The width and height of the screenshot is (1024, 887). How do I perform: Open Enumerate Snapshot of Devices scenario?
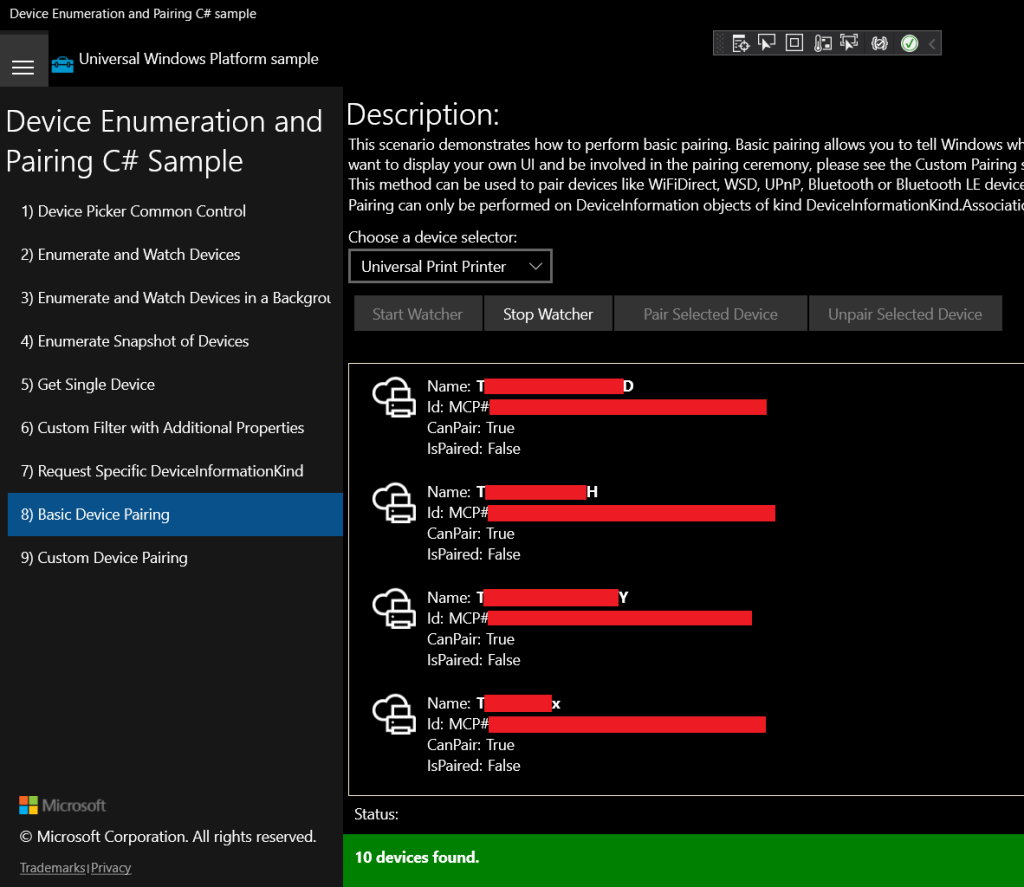(x=135, y=341)
